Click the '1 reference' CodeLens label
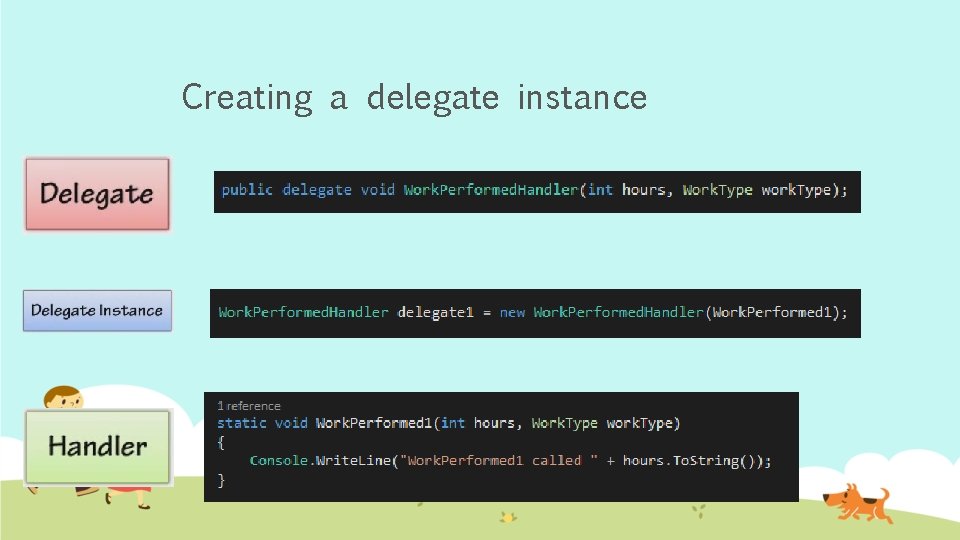Image resolution: width=960 pixels, height=540 pixels. click(249, 406)
